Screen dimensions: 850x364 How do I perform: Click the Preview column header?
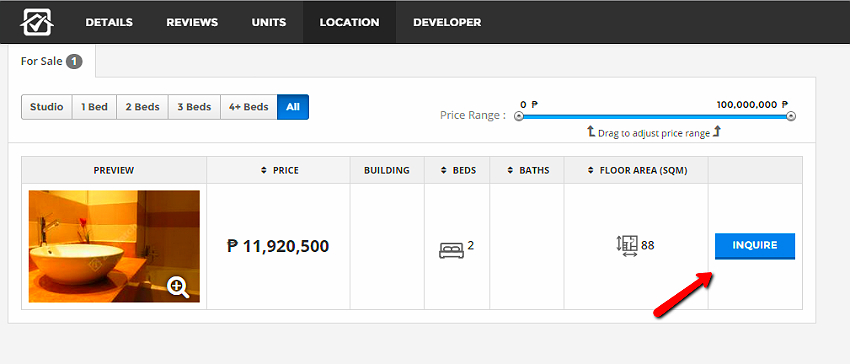click(114, 170)
